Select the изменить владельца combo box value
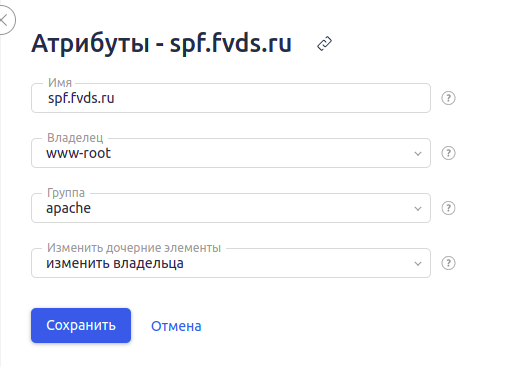This screenshot has width=520, height=367. [x=231, y=263]
